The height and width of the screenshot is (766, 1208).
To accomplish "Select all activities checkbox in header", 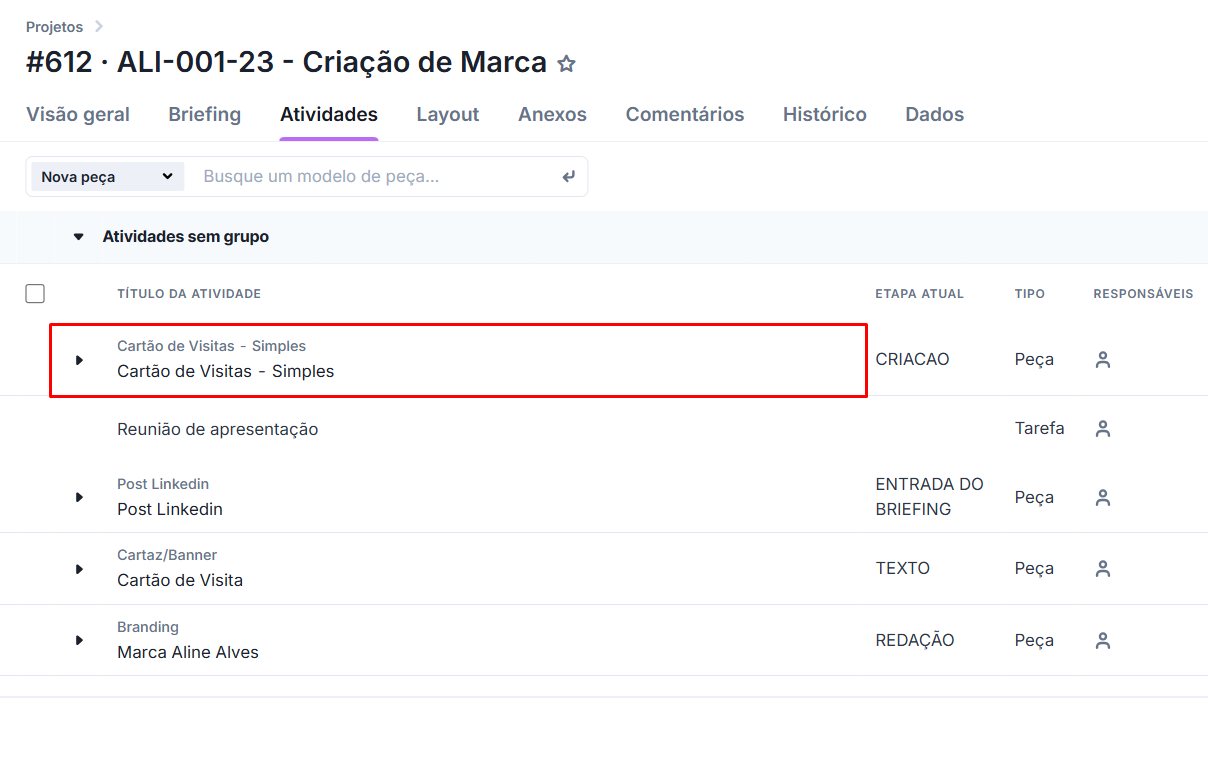I will pyautogui.click(x=35, y=293).
